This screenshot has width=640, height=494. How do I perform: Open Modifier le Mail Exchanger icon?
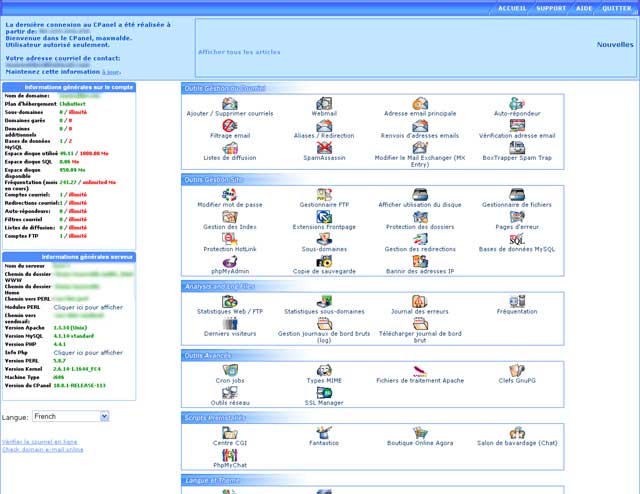pos(420,148)
